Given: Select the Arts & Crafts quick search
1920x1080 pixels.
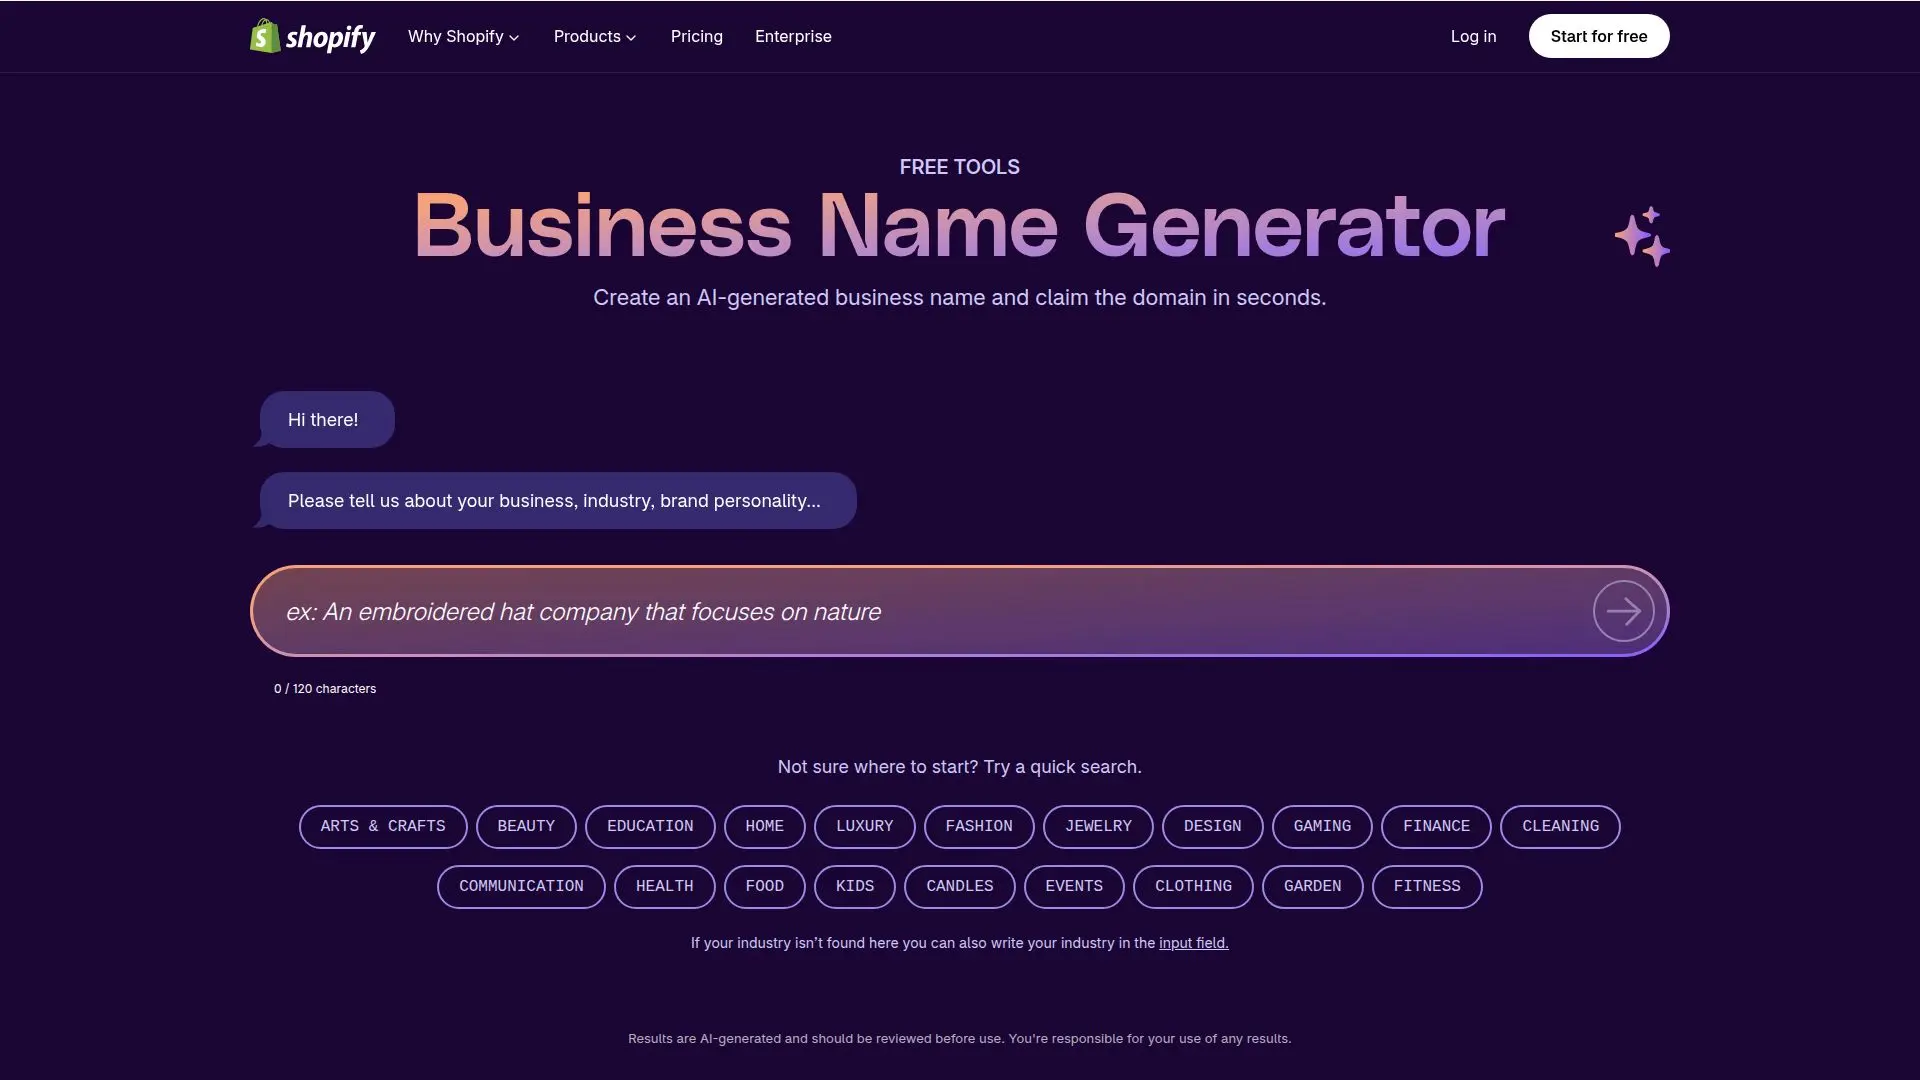Looking at the screenshot, I should 383,826.
